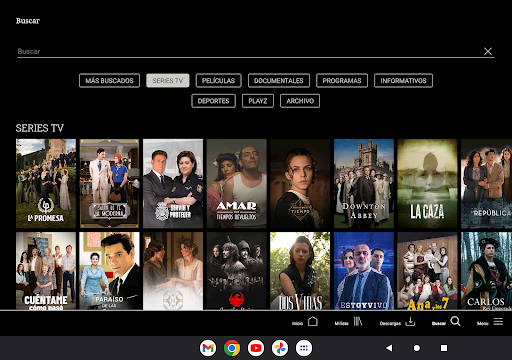
Task: Open the Menú hamburger icon
Action: [x=498, y=321]
